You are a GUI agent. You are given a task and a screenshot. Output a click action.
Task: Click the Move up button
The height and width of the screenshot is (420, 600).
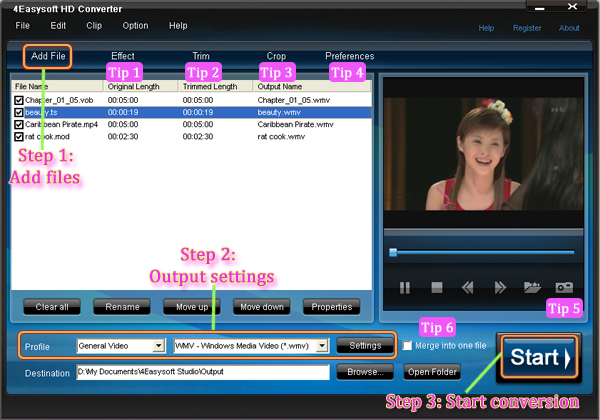pos(192,307)
